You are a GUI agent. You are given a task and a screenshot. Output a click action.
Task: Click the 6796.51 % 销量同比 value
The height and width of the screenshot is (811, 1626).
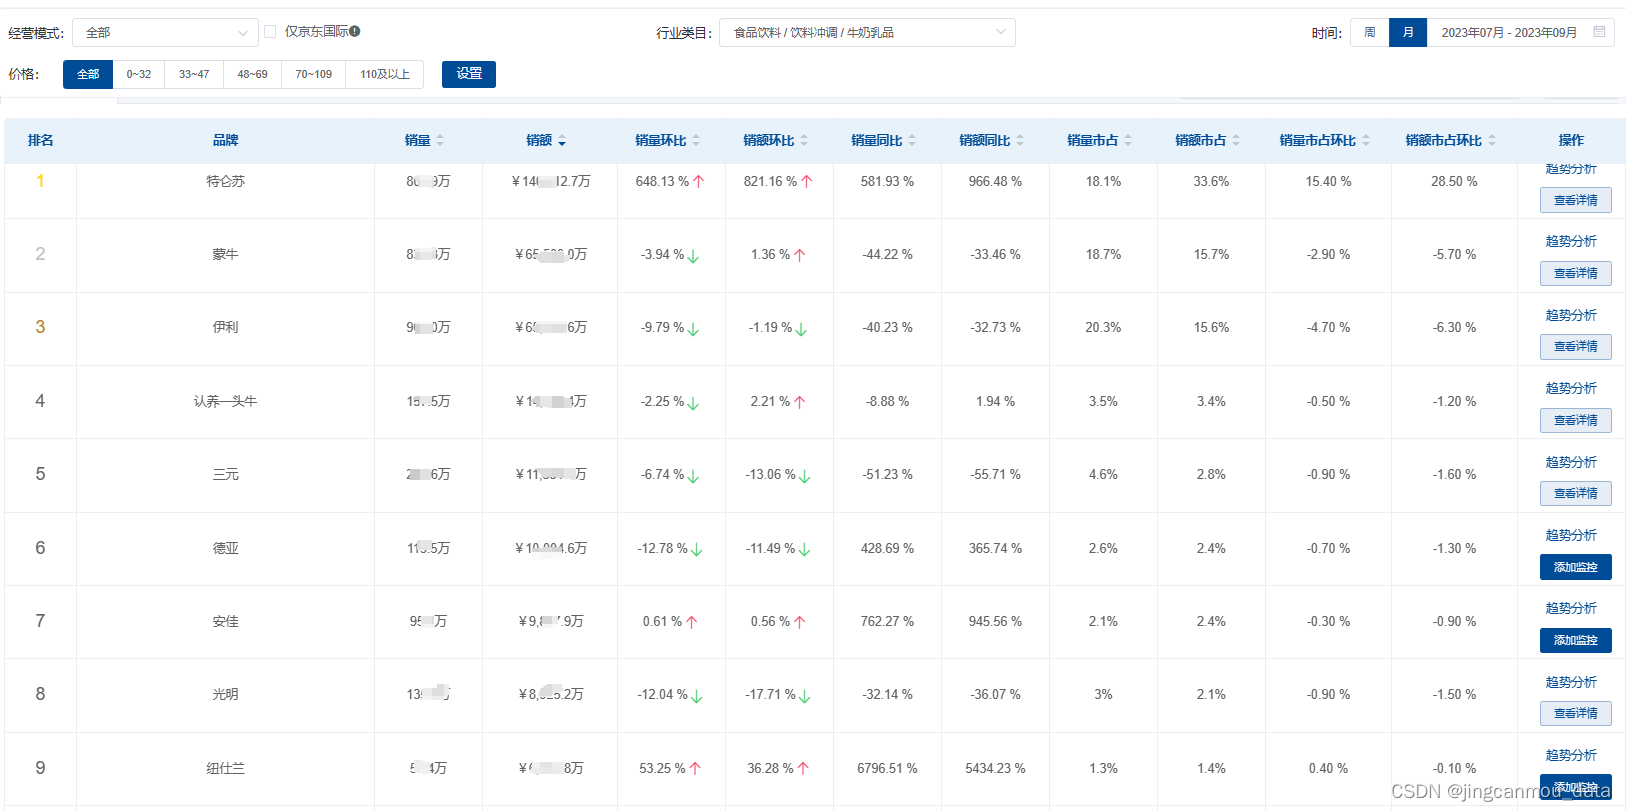coord(887,768)
